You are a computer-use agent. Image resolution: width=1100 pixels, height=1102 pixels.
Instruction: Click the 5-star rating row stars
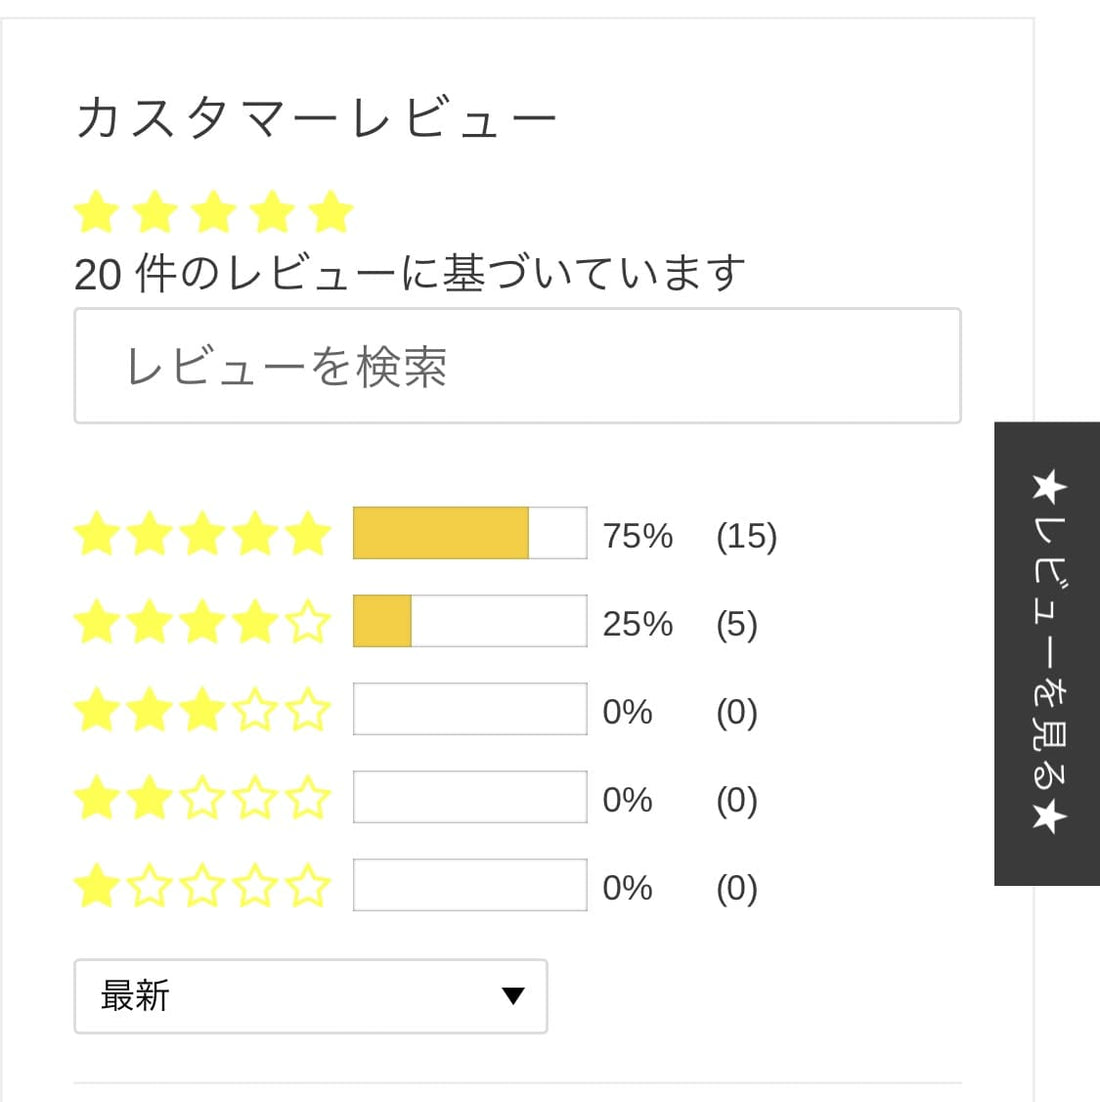point(202,534)
